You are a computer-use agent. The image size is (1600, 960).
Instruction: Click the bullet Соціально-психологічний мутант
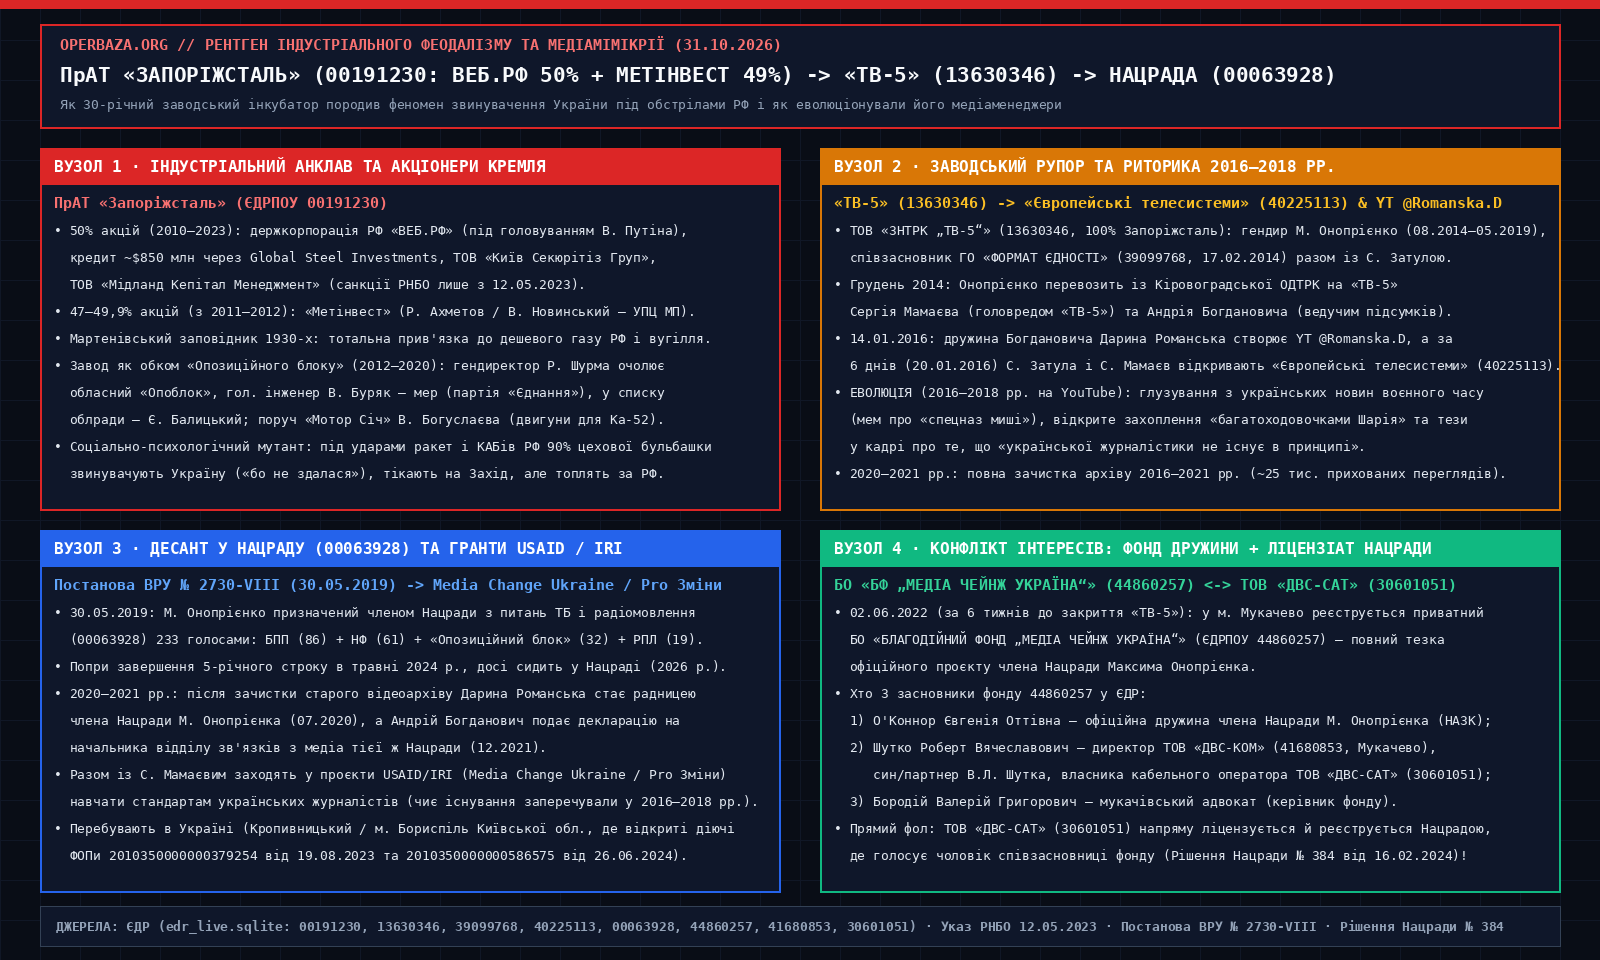(x=383, y=447)
